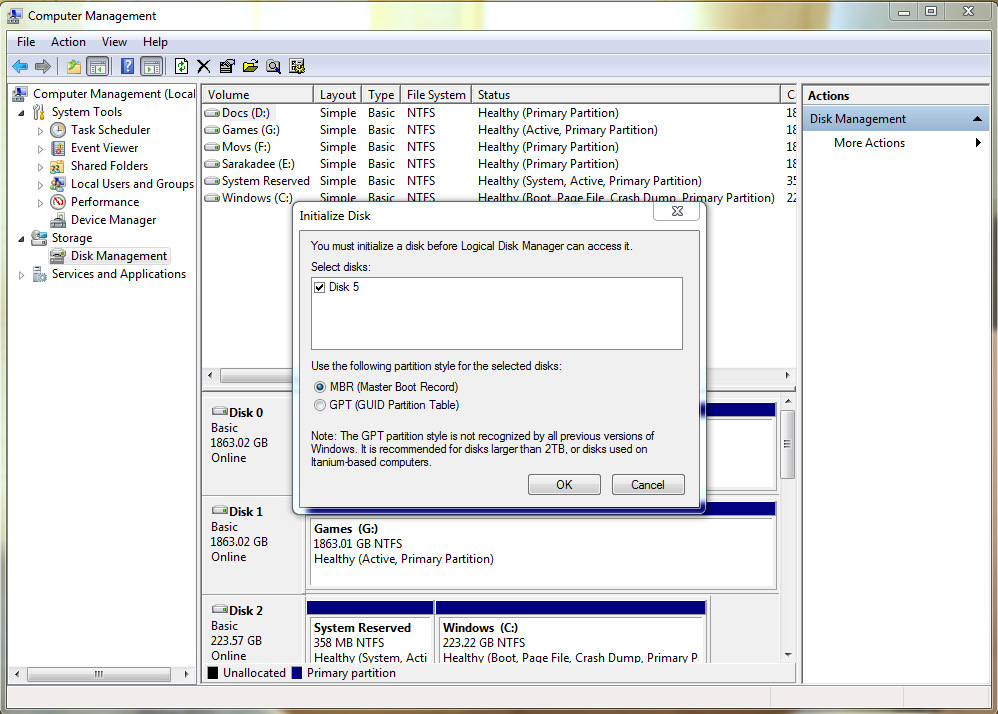998x714 pixels.
Task: Sort by the Status column header
Action: [x=626, y=94]
